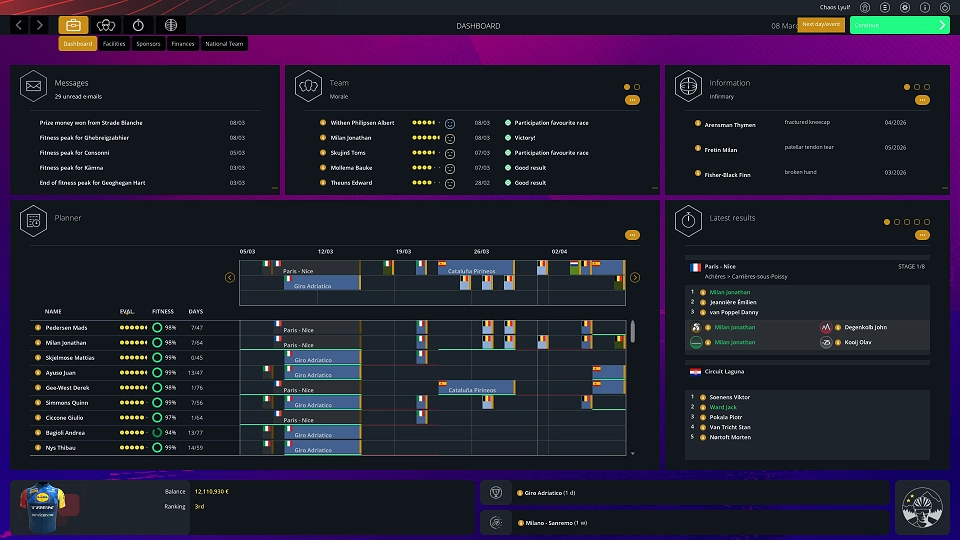Click the objective icon beside Milano - Sanremo
The width and height of the screenshot is (960, 540).
pyautogui.click(x=496, y=523)
